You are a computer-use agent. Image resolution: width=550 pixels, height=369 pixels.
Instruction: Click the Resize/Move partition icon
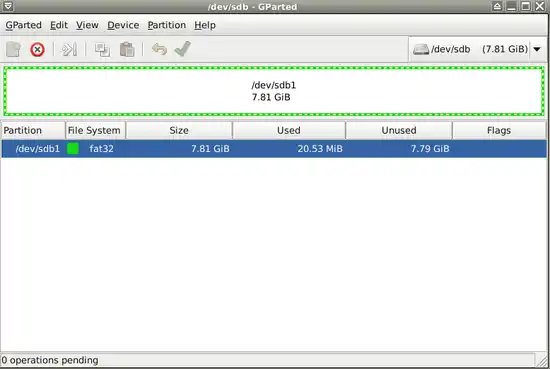(69, 49)
